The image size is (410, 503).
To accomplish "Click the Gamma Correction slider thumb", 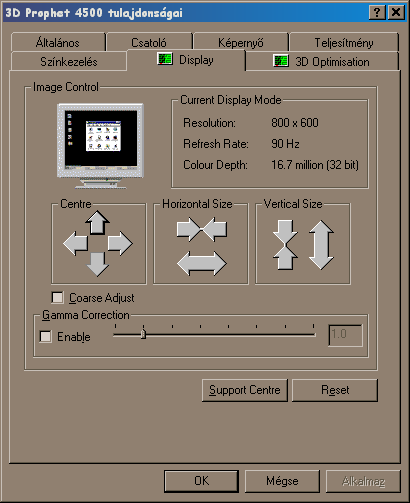I will [x=143, y=334].
